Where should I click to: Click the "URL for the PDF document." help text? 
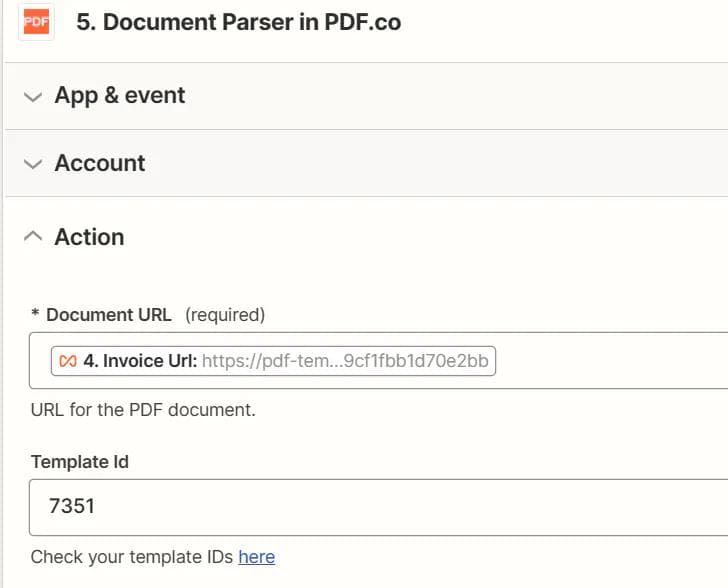click(143, 410)
